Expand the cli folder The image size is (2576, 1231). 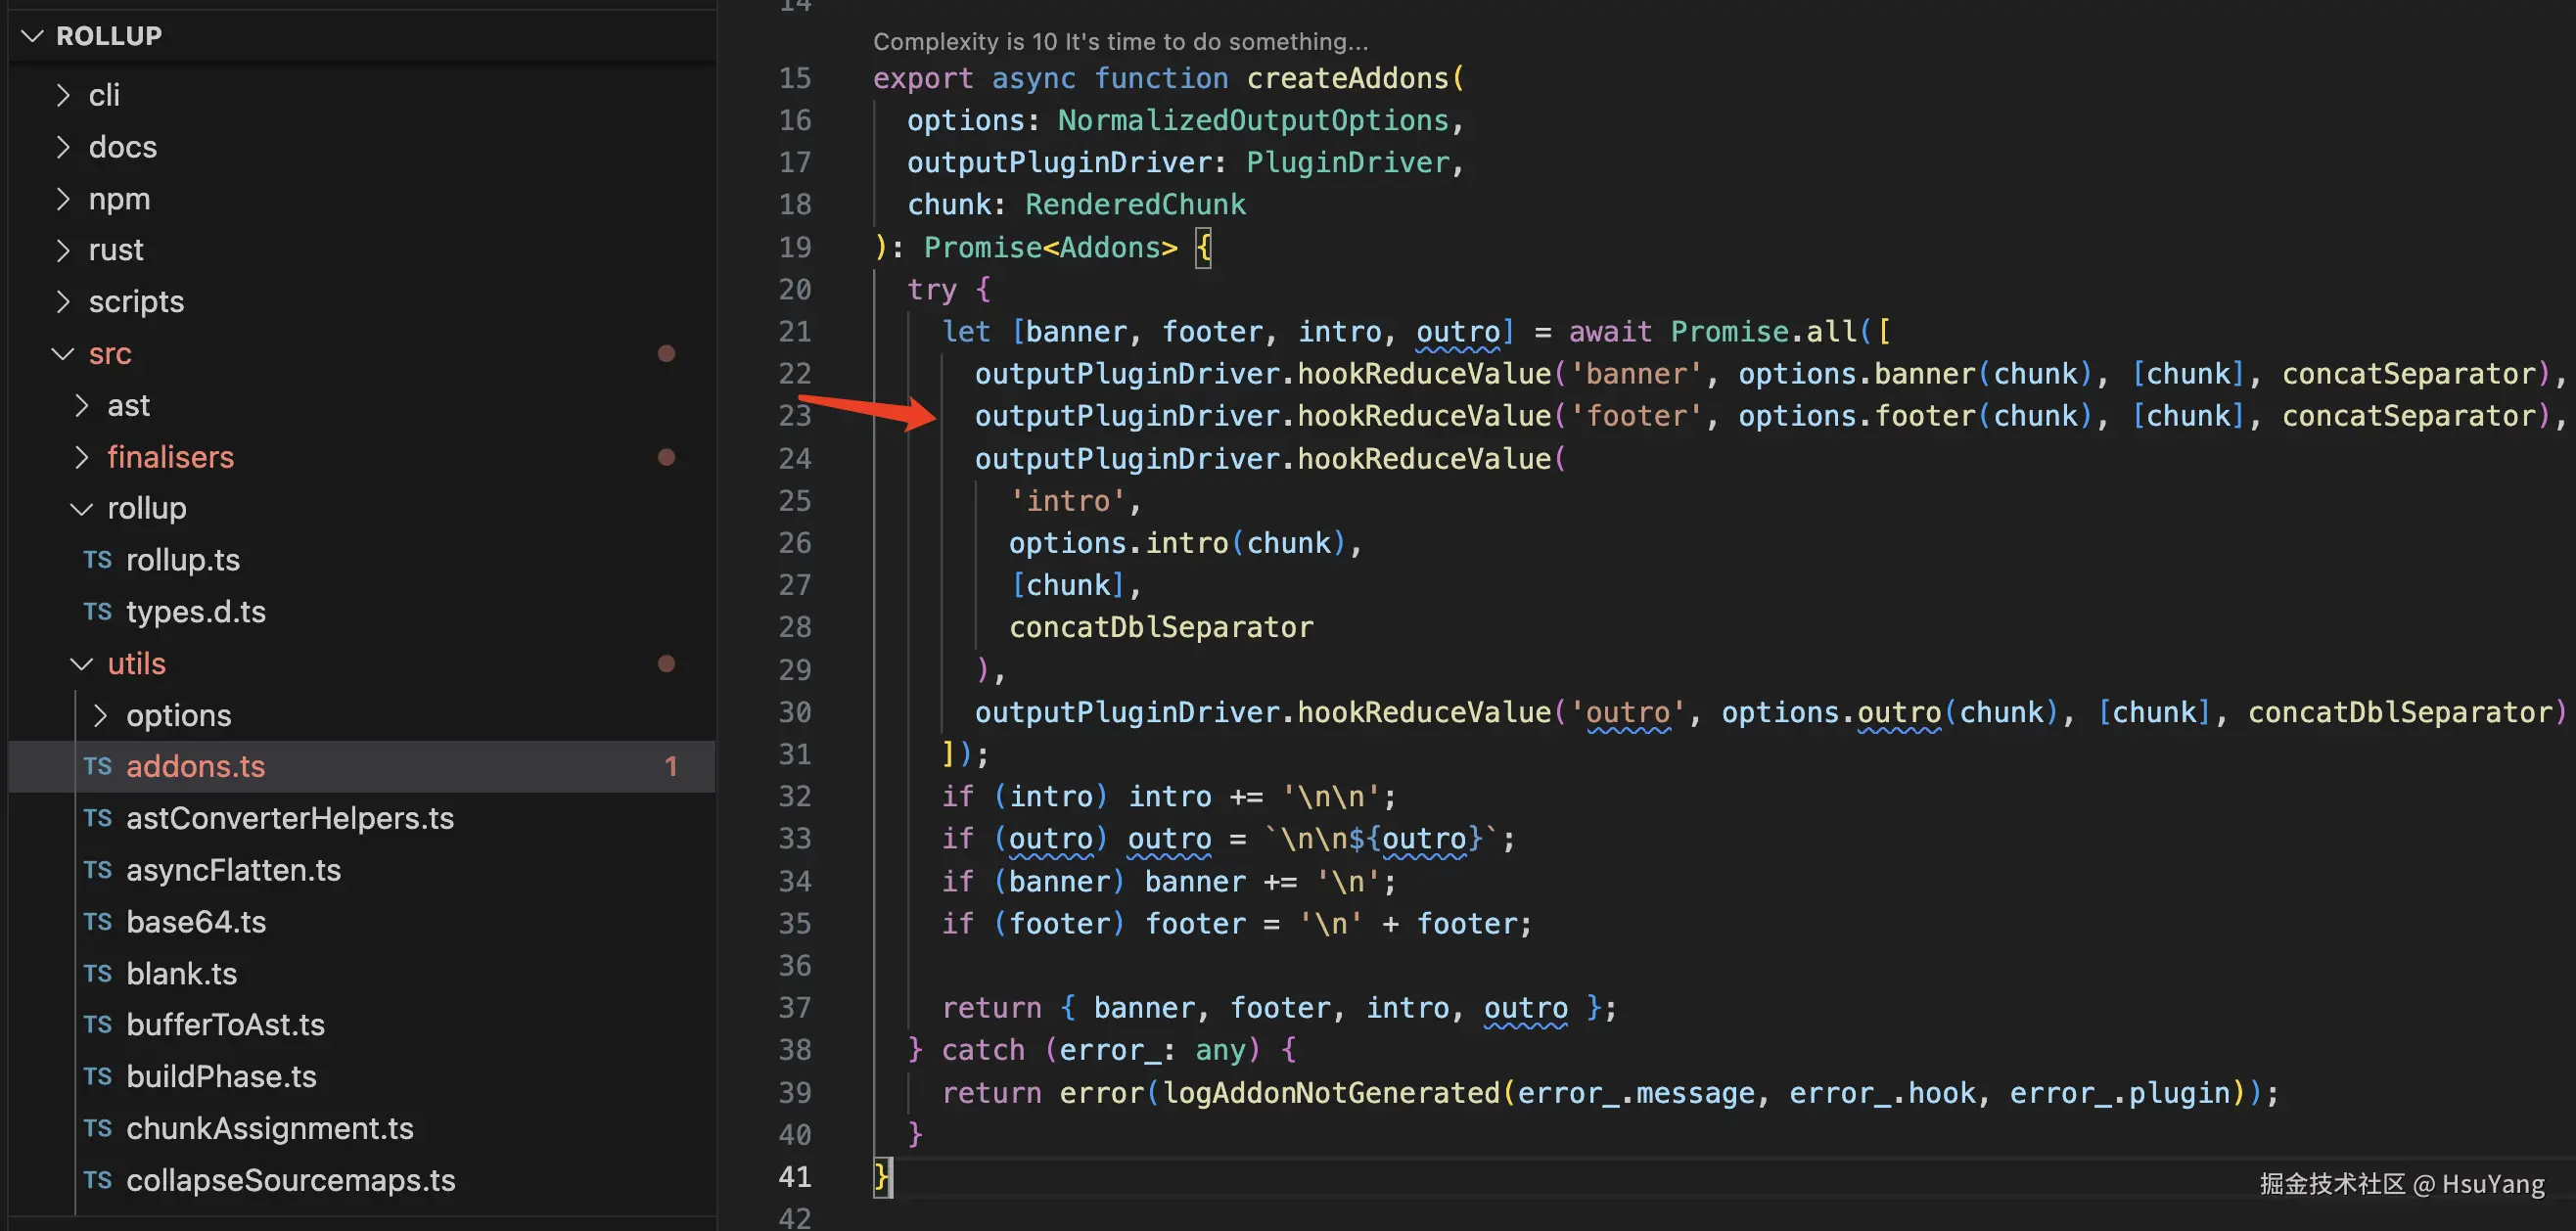(x=63, y=95)
